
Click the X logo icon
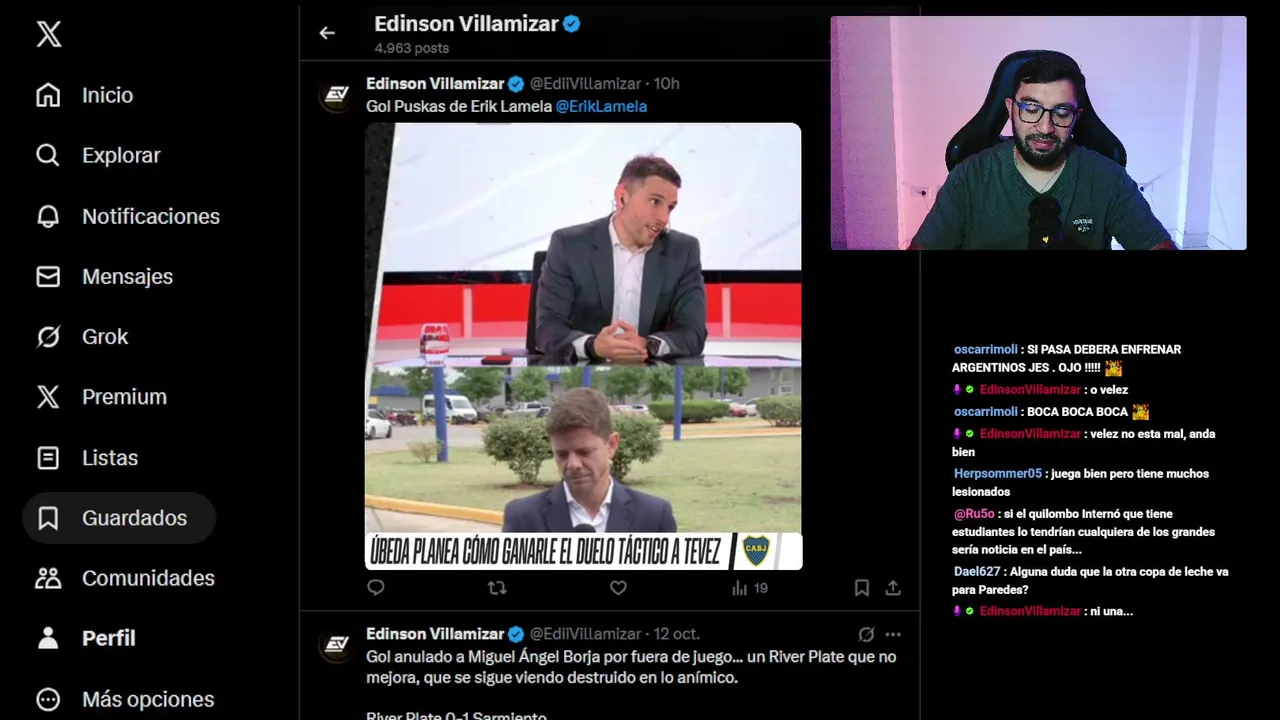tap(48, 34)
